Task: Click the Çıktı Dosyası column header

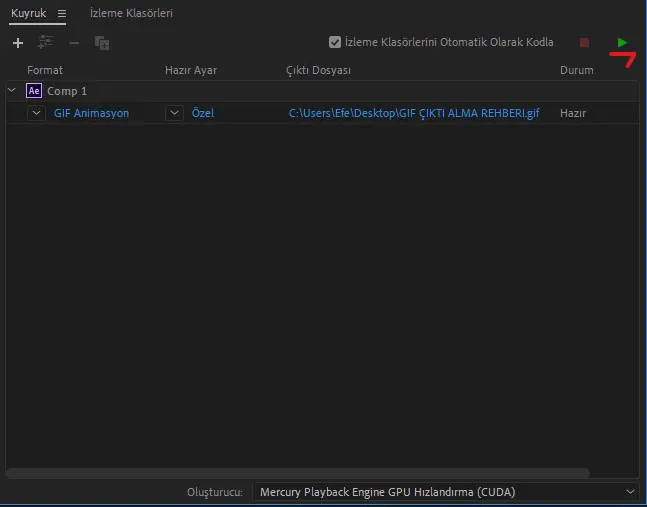Action: [x=318, y=70]
